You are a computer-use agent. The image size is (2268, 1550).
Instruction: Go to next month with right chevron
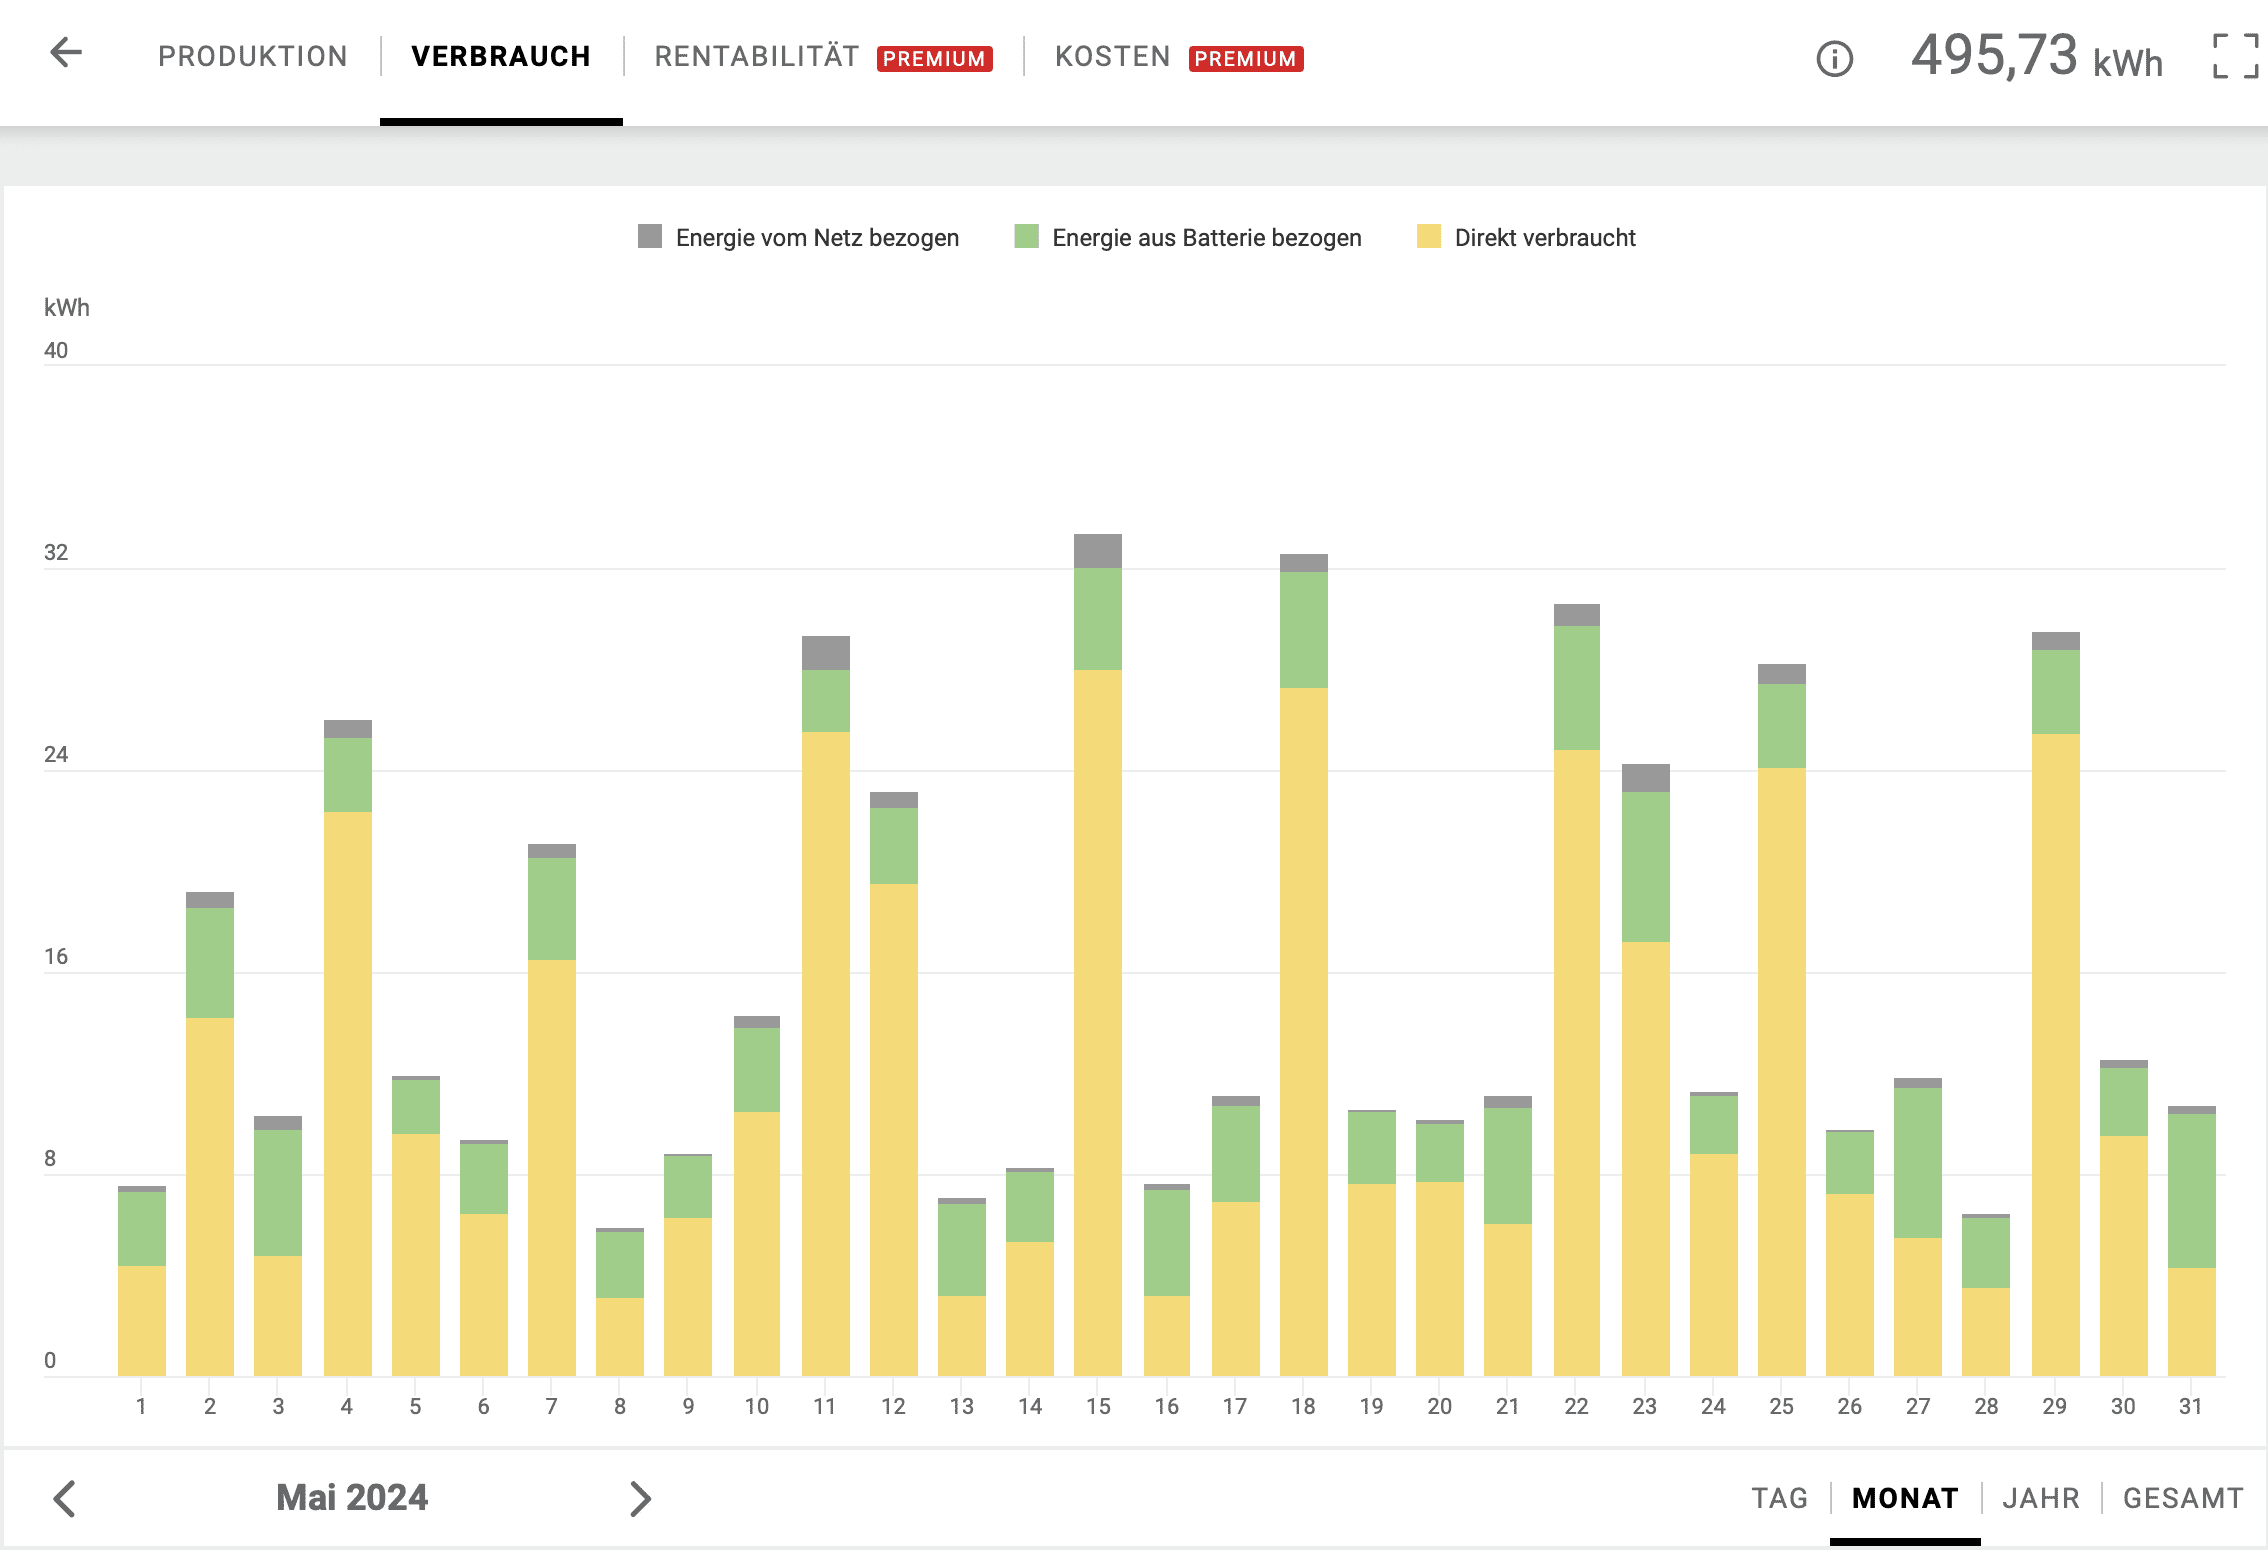(640, 1498)
